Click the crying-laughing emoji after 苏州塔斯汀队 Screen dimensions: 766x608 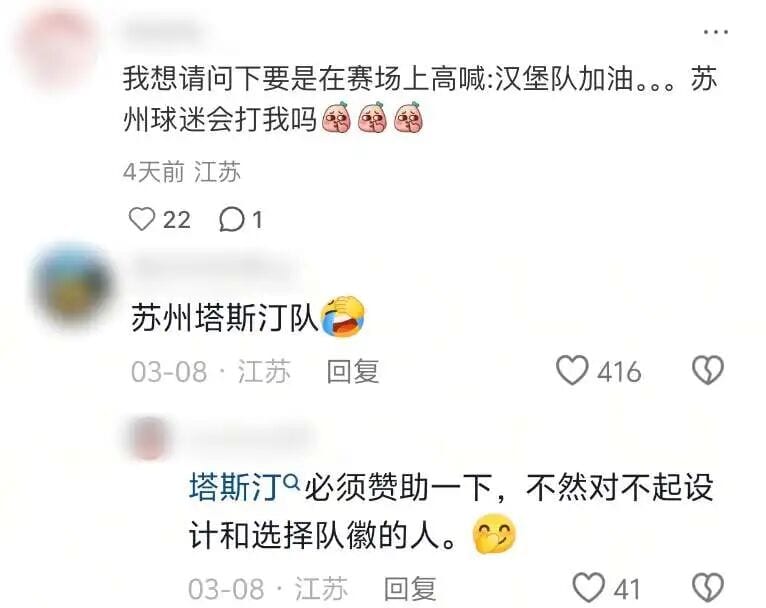tap(343, 316)
